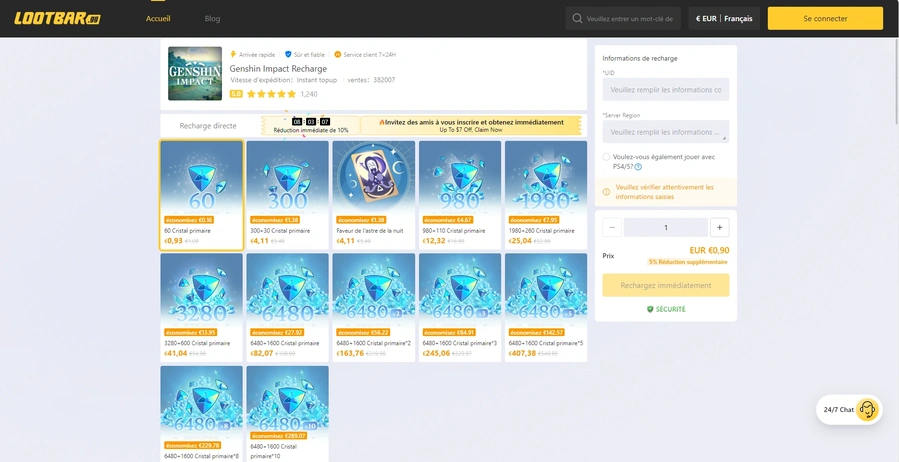
Task: Open the EUR / Français currency-language selector
Action: pos(724,18)
